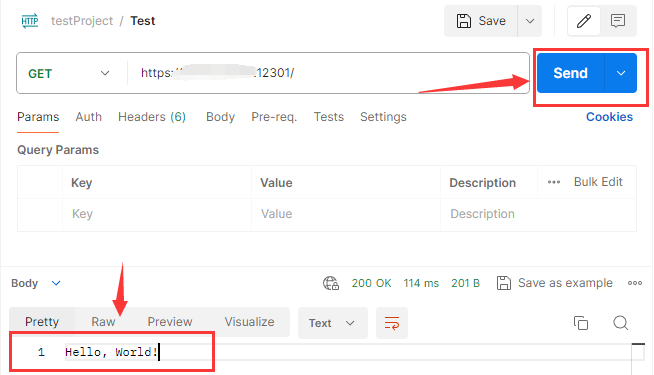Click Bulk Edit
This screenshot has width=654, height=375.
pos(598,182)
